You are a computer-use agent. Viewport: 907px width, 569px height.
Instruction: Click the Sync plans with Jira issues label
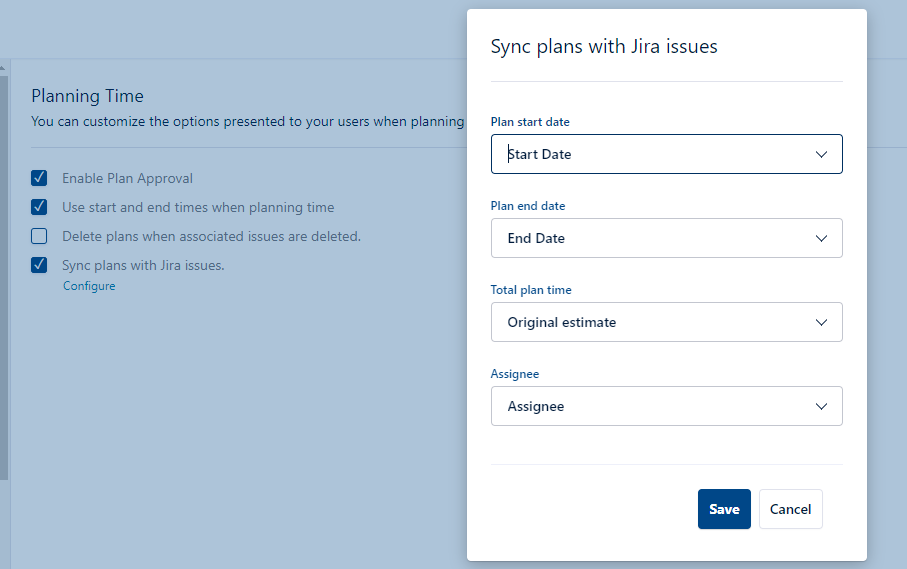point(143,265)
